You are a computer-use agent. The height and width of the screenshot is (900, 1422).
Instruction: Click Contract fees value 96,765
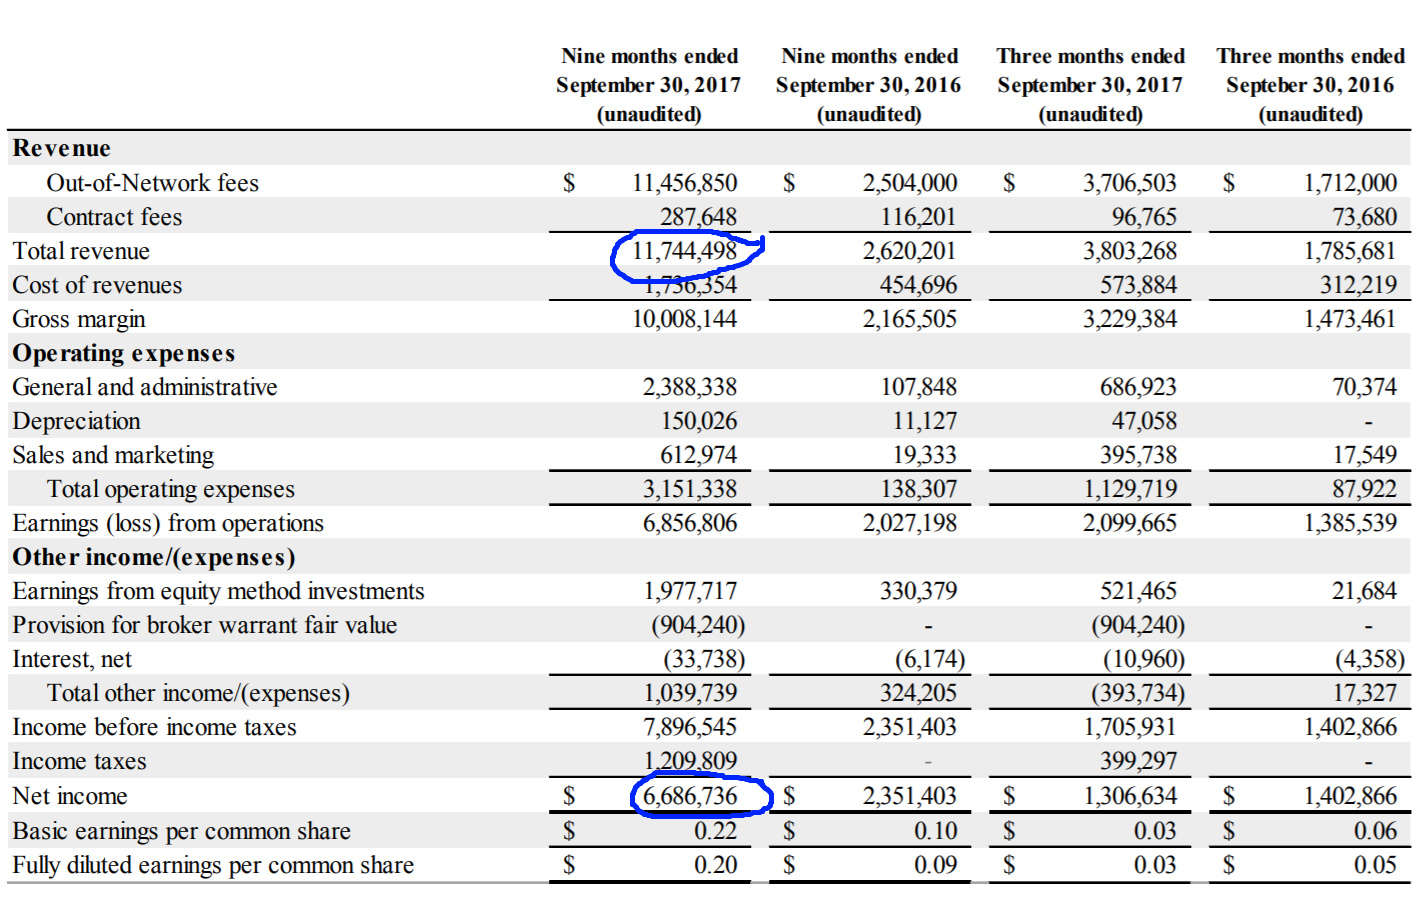point(1144,217)
